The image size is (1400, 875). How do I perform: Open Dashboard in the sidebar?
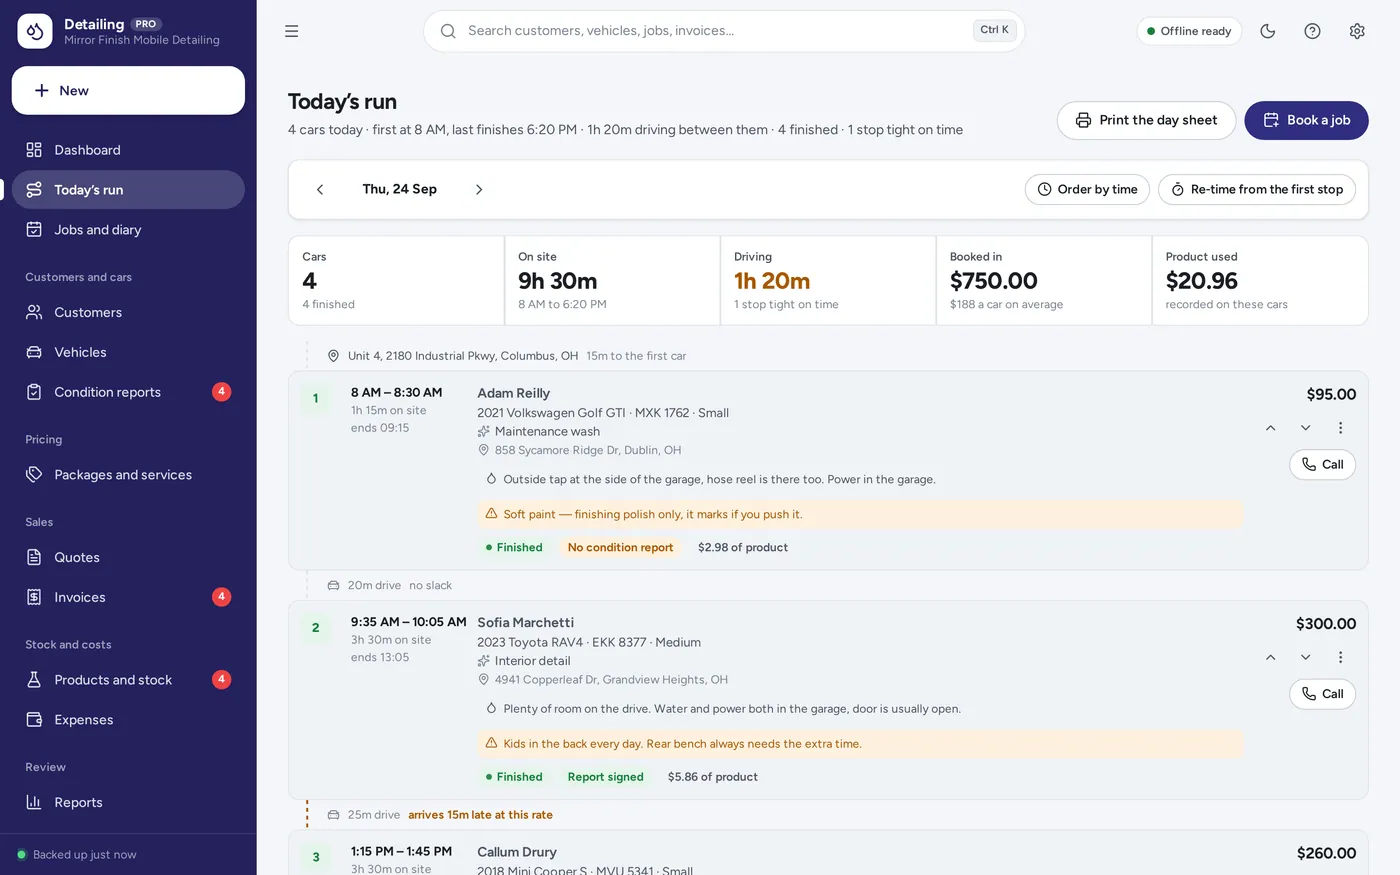click(128, 150)
